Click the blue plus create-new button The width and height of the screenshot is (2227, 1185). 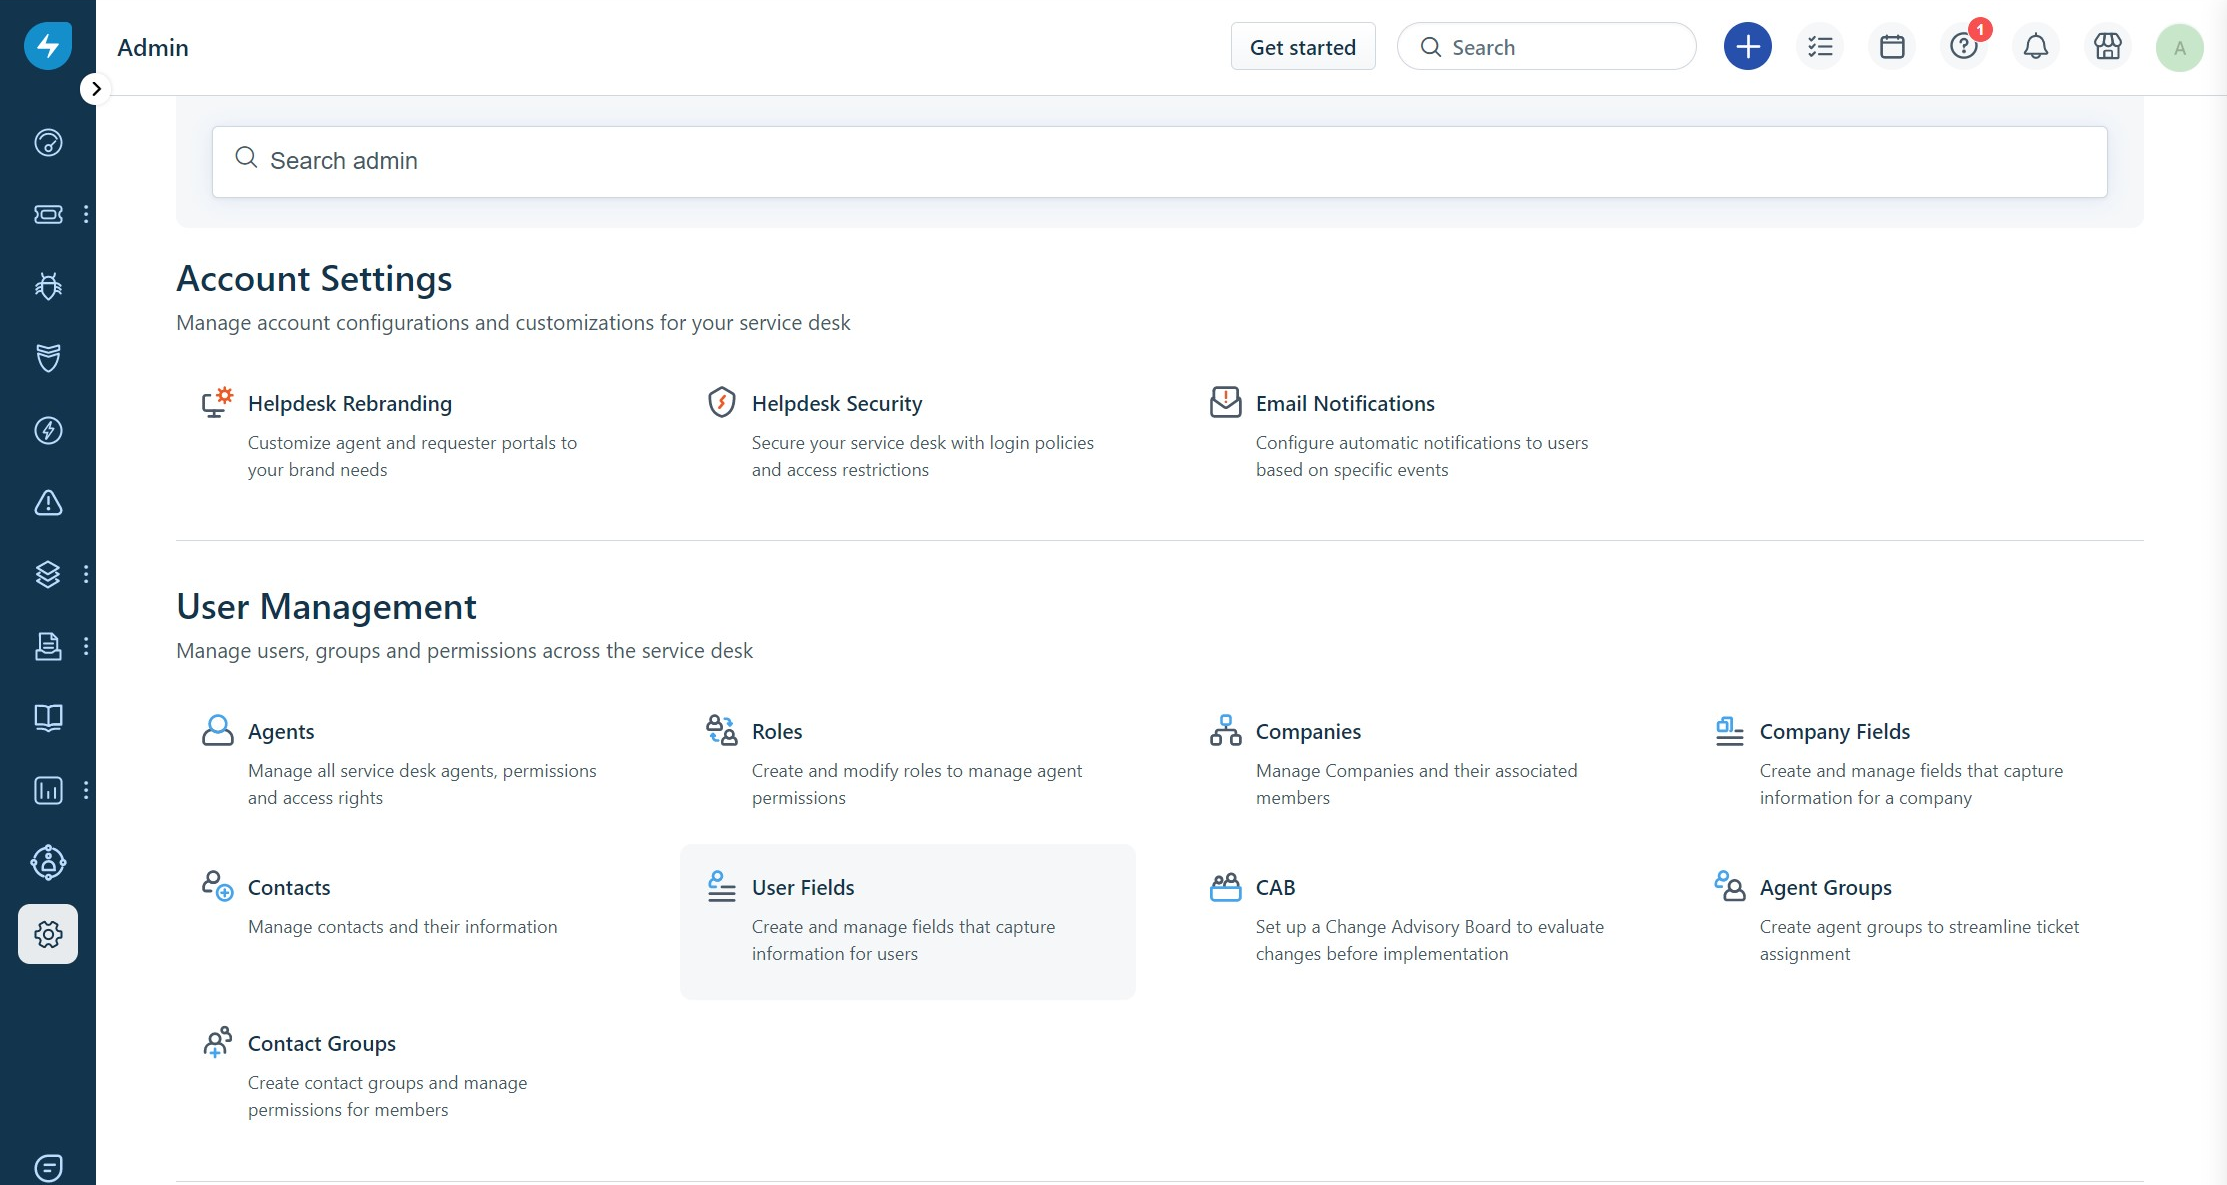pos(1747,47)
